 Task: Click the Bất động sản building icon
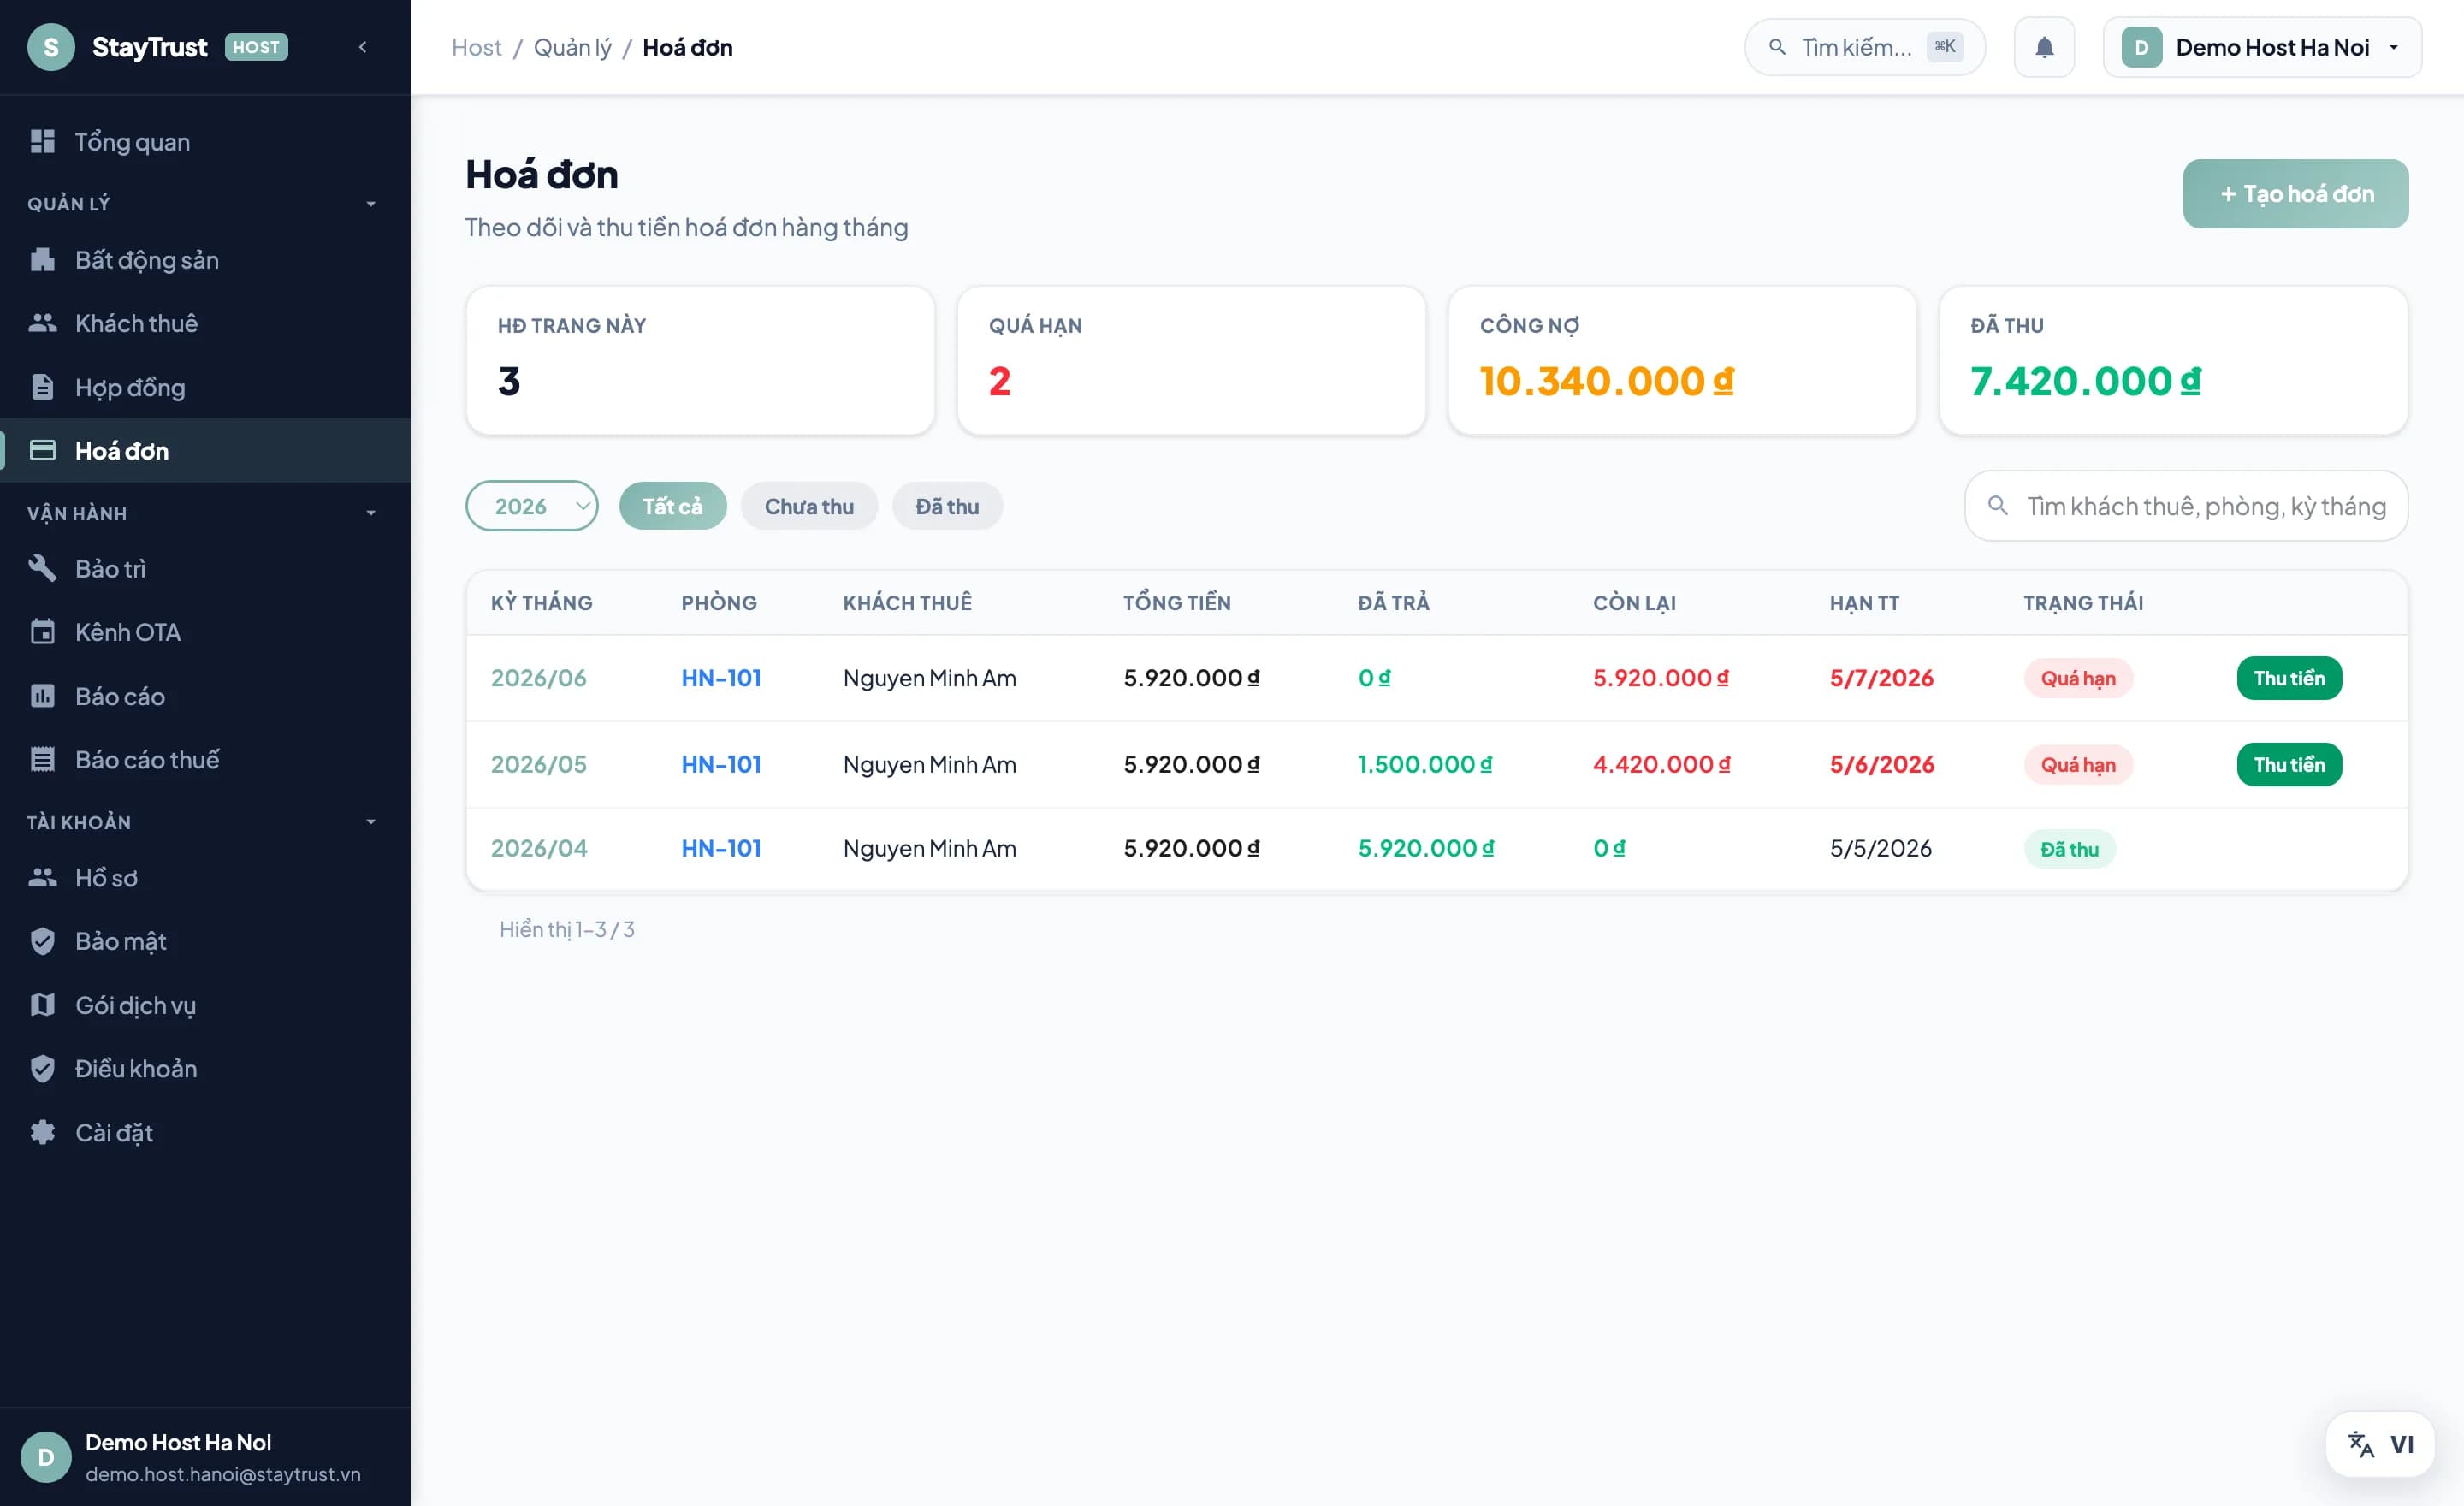point(42,260)
